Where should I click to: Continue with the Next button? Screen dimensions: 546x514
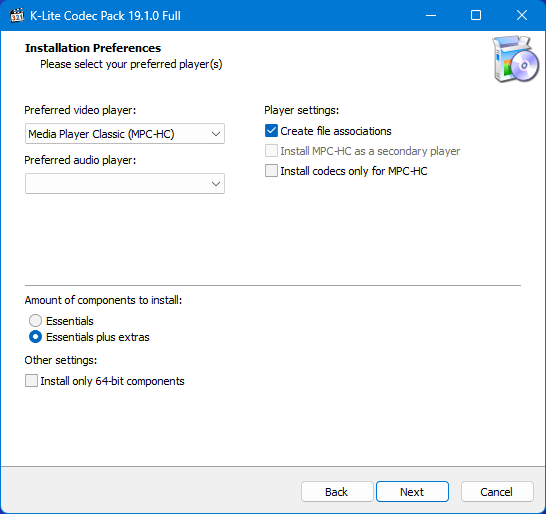click(x=412, y=492)
